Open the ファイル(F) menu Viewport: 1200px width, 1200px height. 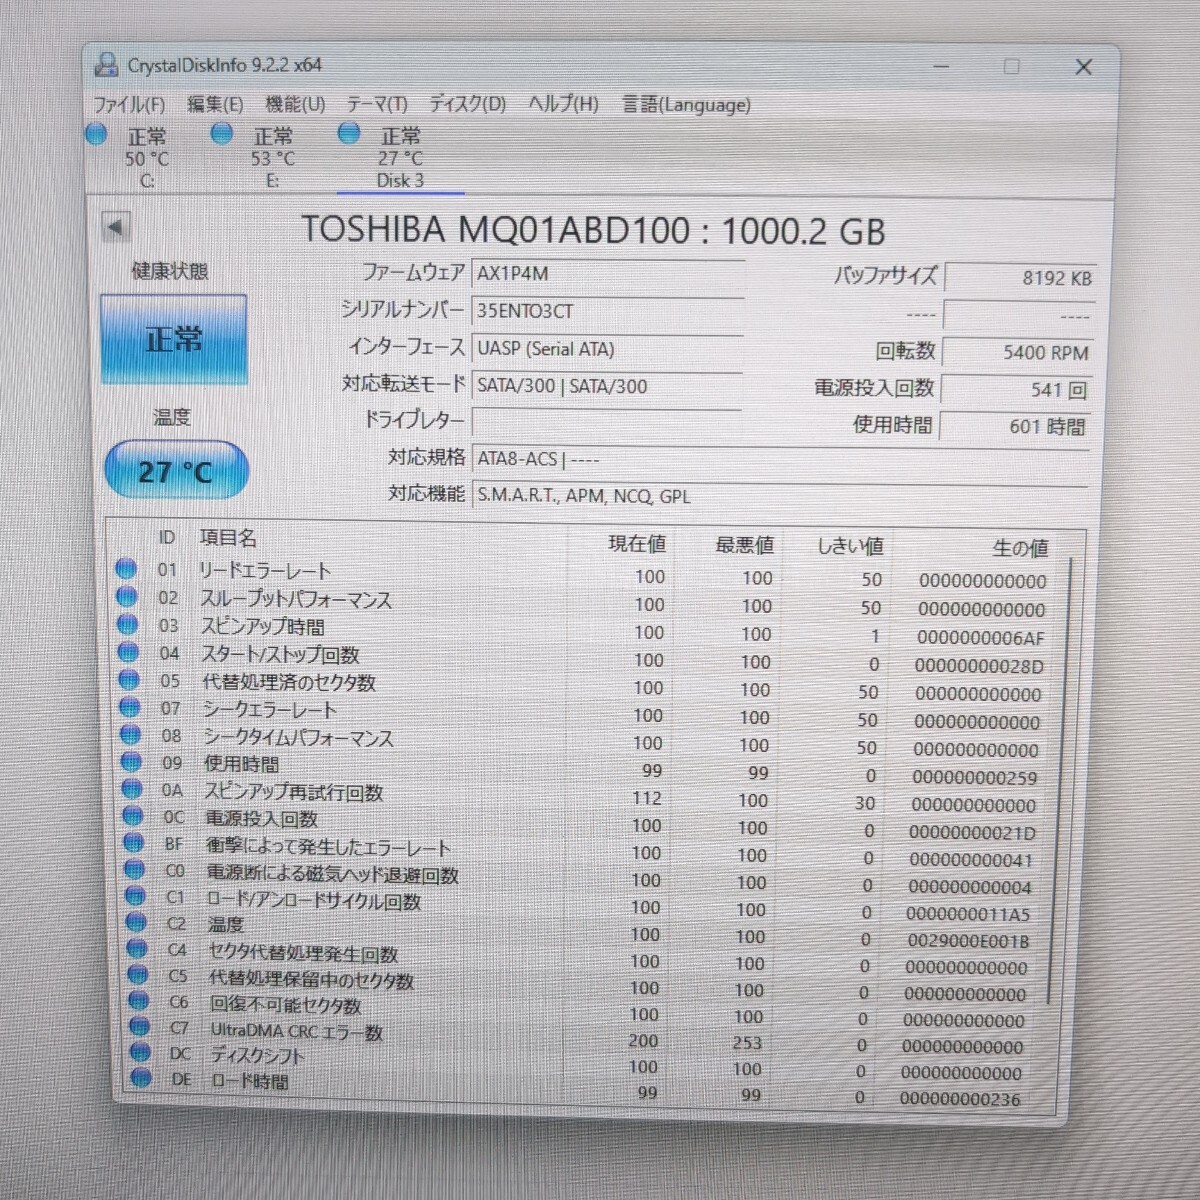click(x=129, y=104)
